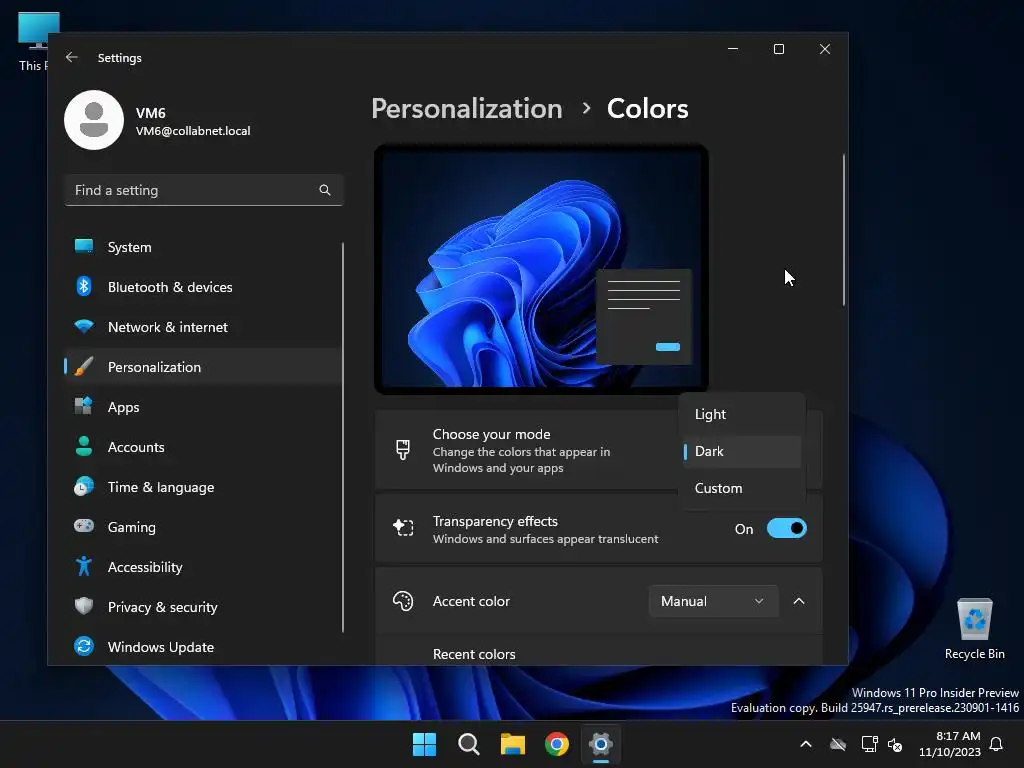Open System settings category

(x=202, y=247)
